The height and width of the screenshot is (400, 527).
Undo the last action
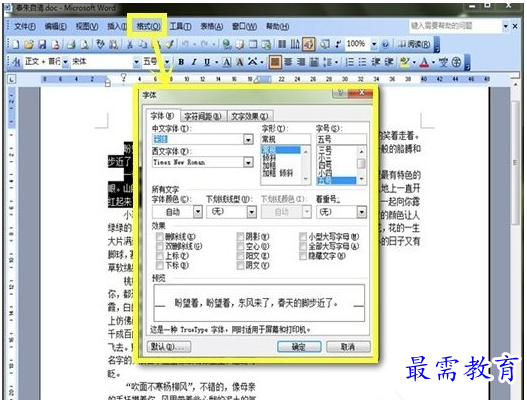[185, 44]
